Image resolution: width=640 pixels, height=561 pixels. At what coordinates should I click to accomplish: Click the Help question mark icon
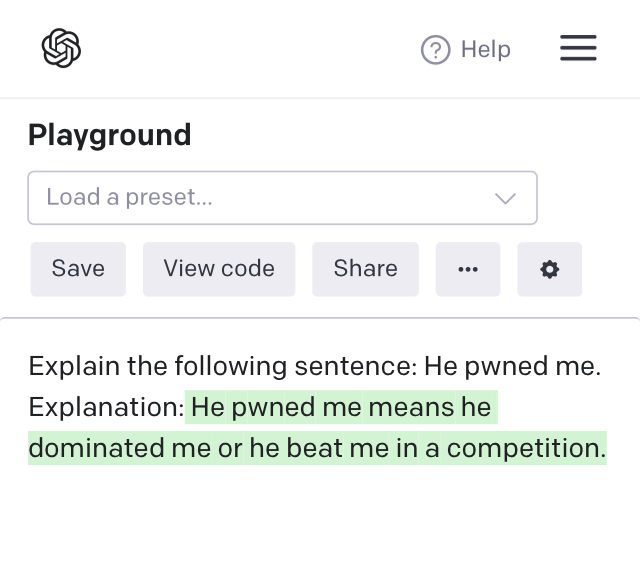(x=436, y=49)
